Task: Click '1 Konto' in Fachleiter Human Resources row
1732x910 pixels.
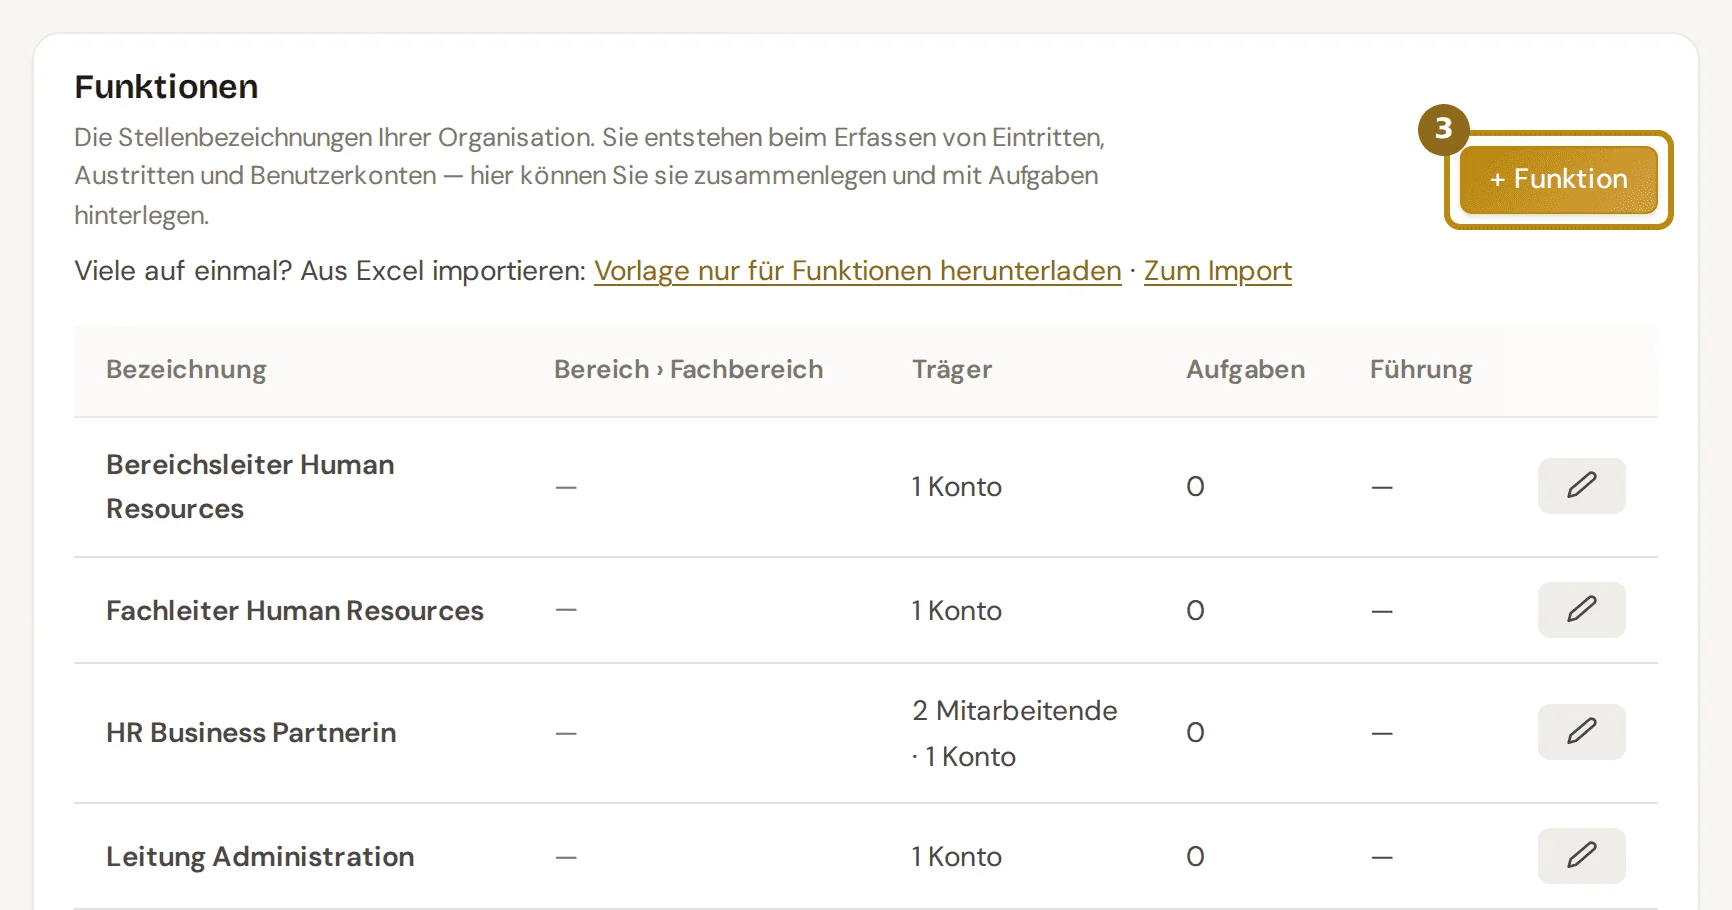Action: (x=956, y=611)
